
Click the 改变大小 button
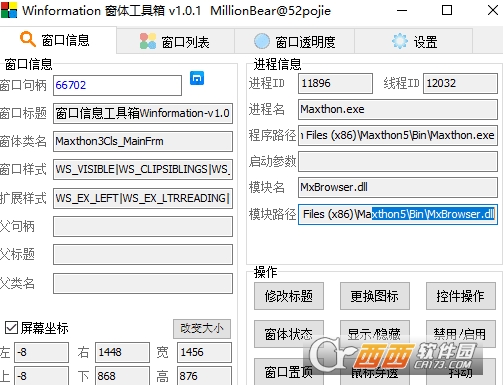click(202, 329)
